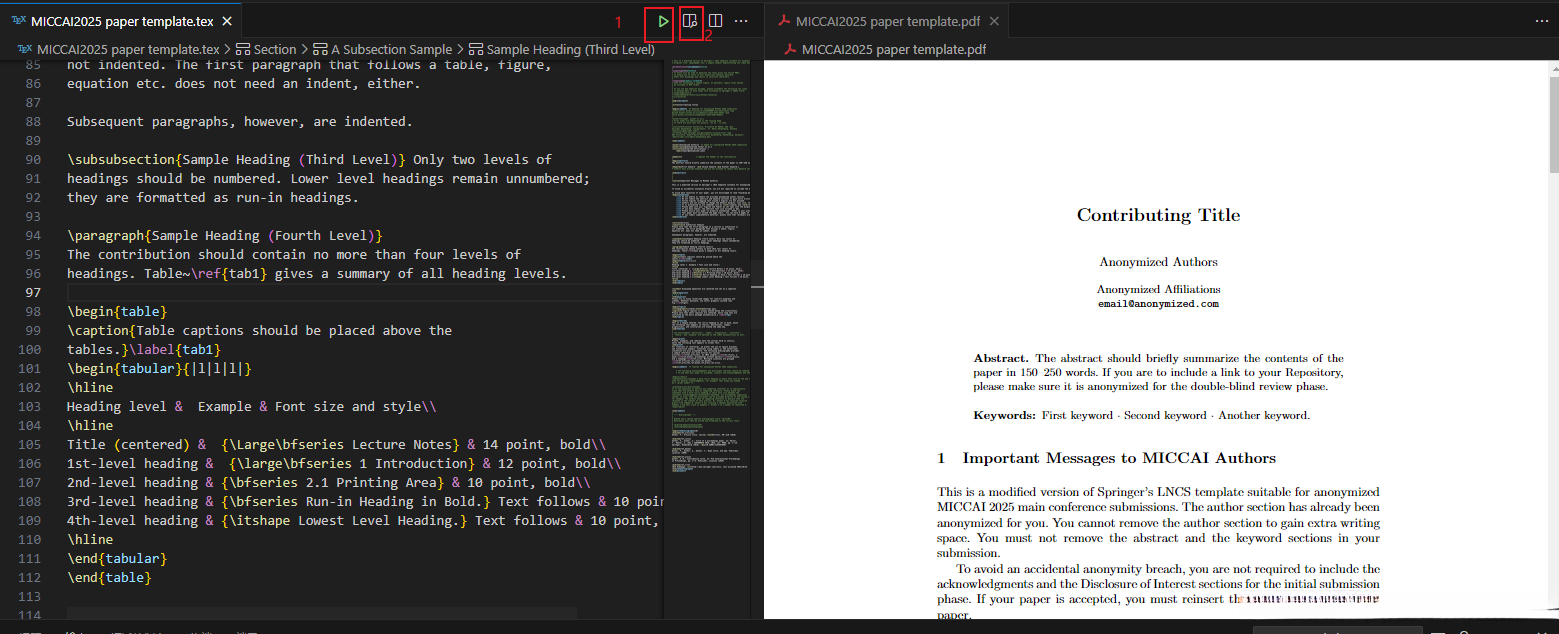Open the View LaTeX PDF preview icon
Screen dimensions: 1559x634
click(x=690, y=21)
